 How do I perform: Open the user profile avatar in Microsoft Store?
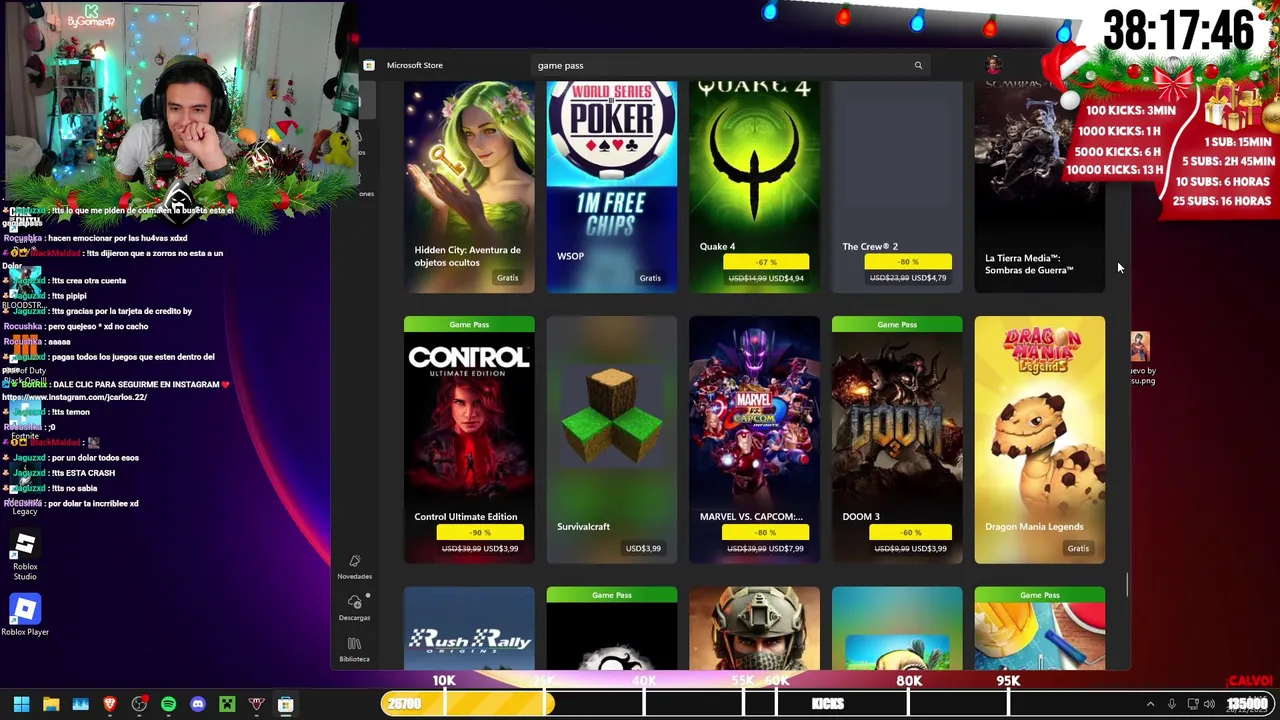[993, 65]
